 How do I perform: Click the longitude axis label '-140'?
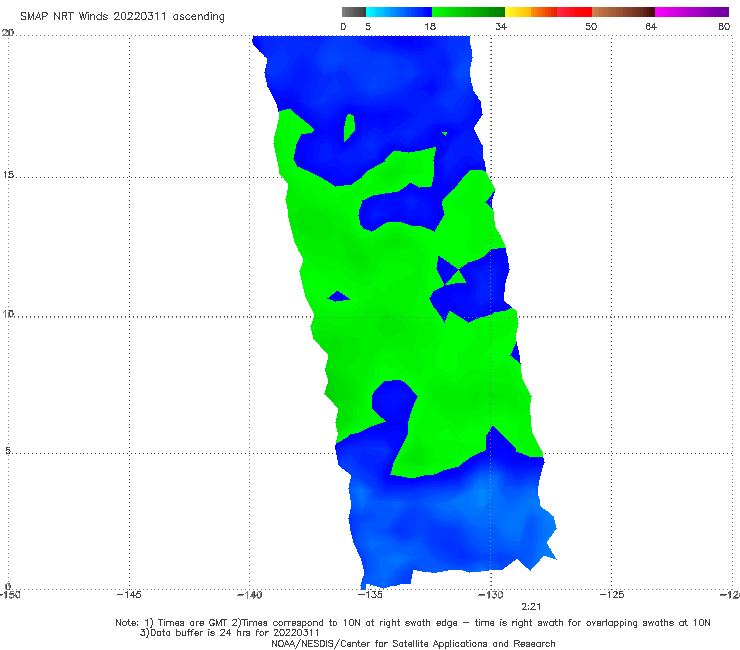pos(249,595)
